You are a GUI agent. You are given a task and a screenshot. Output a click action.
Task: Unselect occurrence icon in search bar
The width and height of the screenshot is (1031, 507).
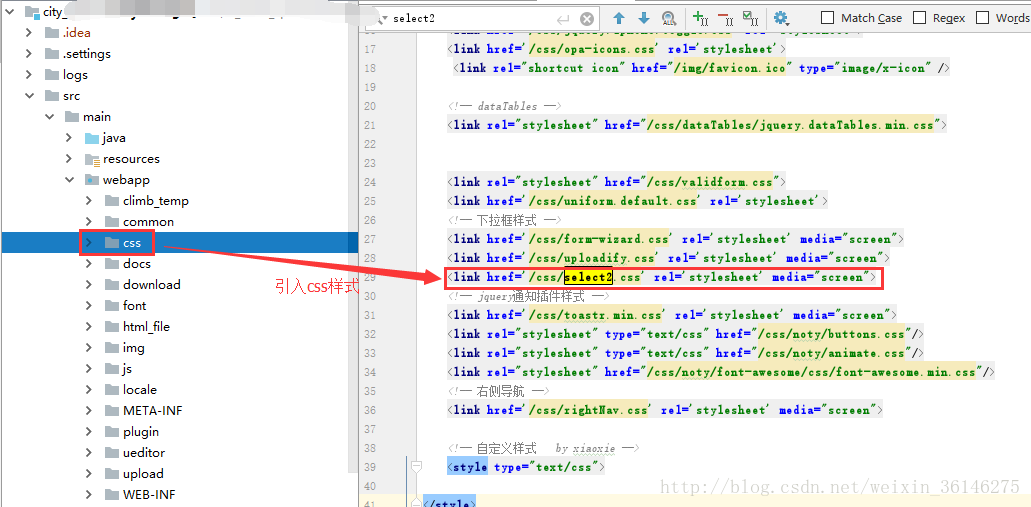tap(724, 18)
